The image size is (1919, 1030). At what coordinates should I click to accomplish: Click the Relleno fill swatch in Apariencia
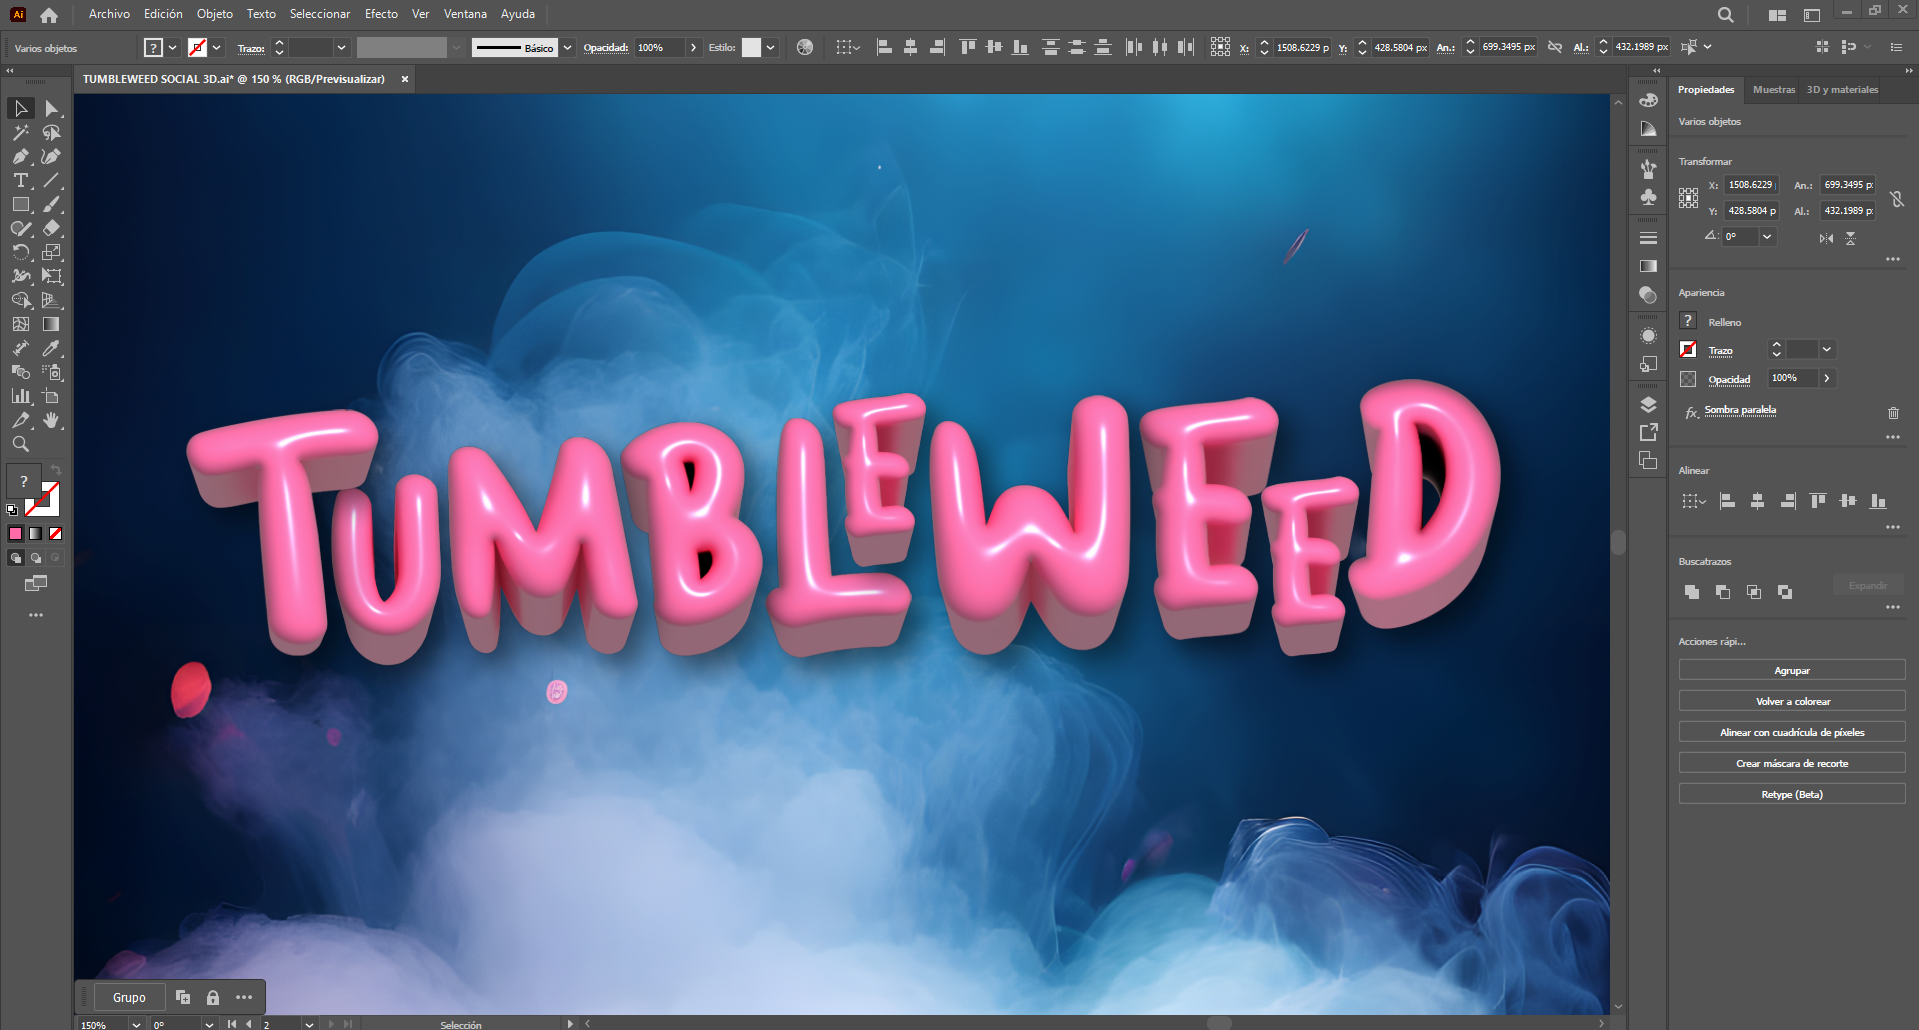1688,321
